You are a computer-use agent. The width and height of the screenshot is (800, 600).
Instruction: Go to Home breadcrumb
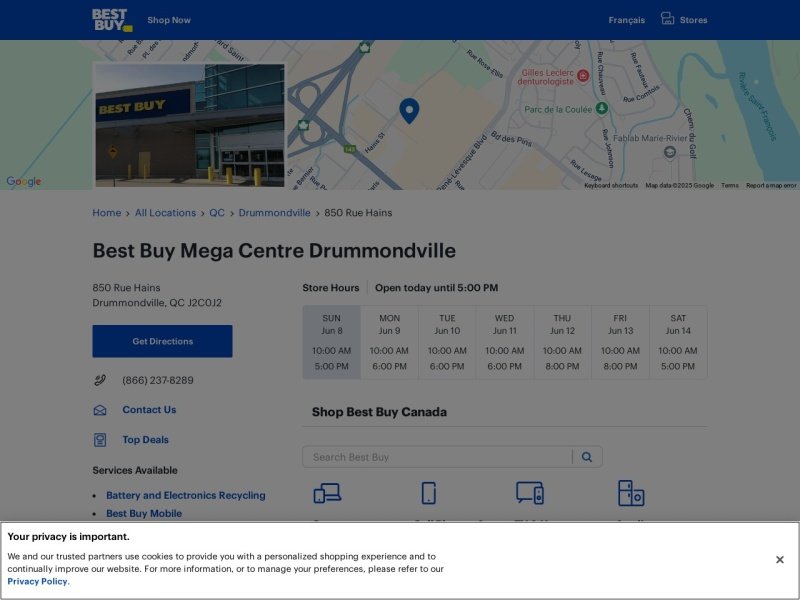pyautogui.click(x=107, y=213)
